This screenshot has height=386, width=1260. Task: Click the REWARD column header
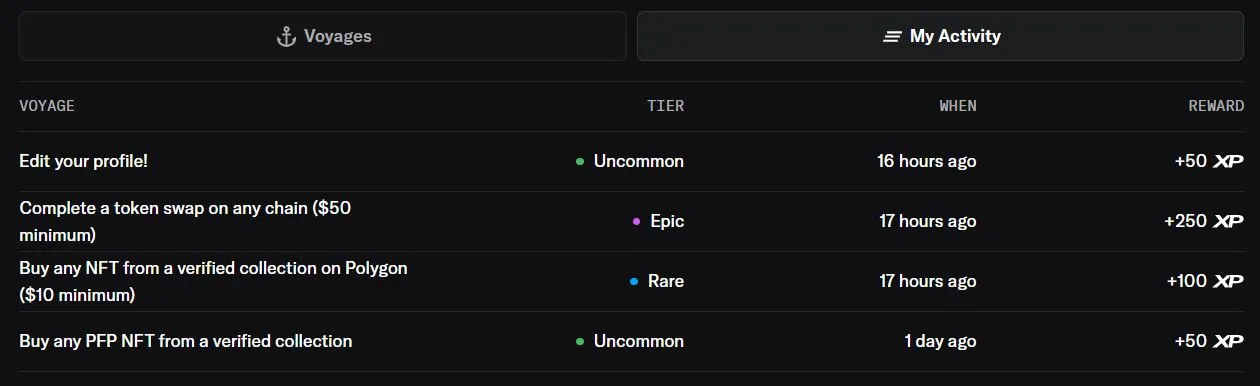pos(1216,106)
